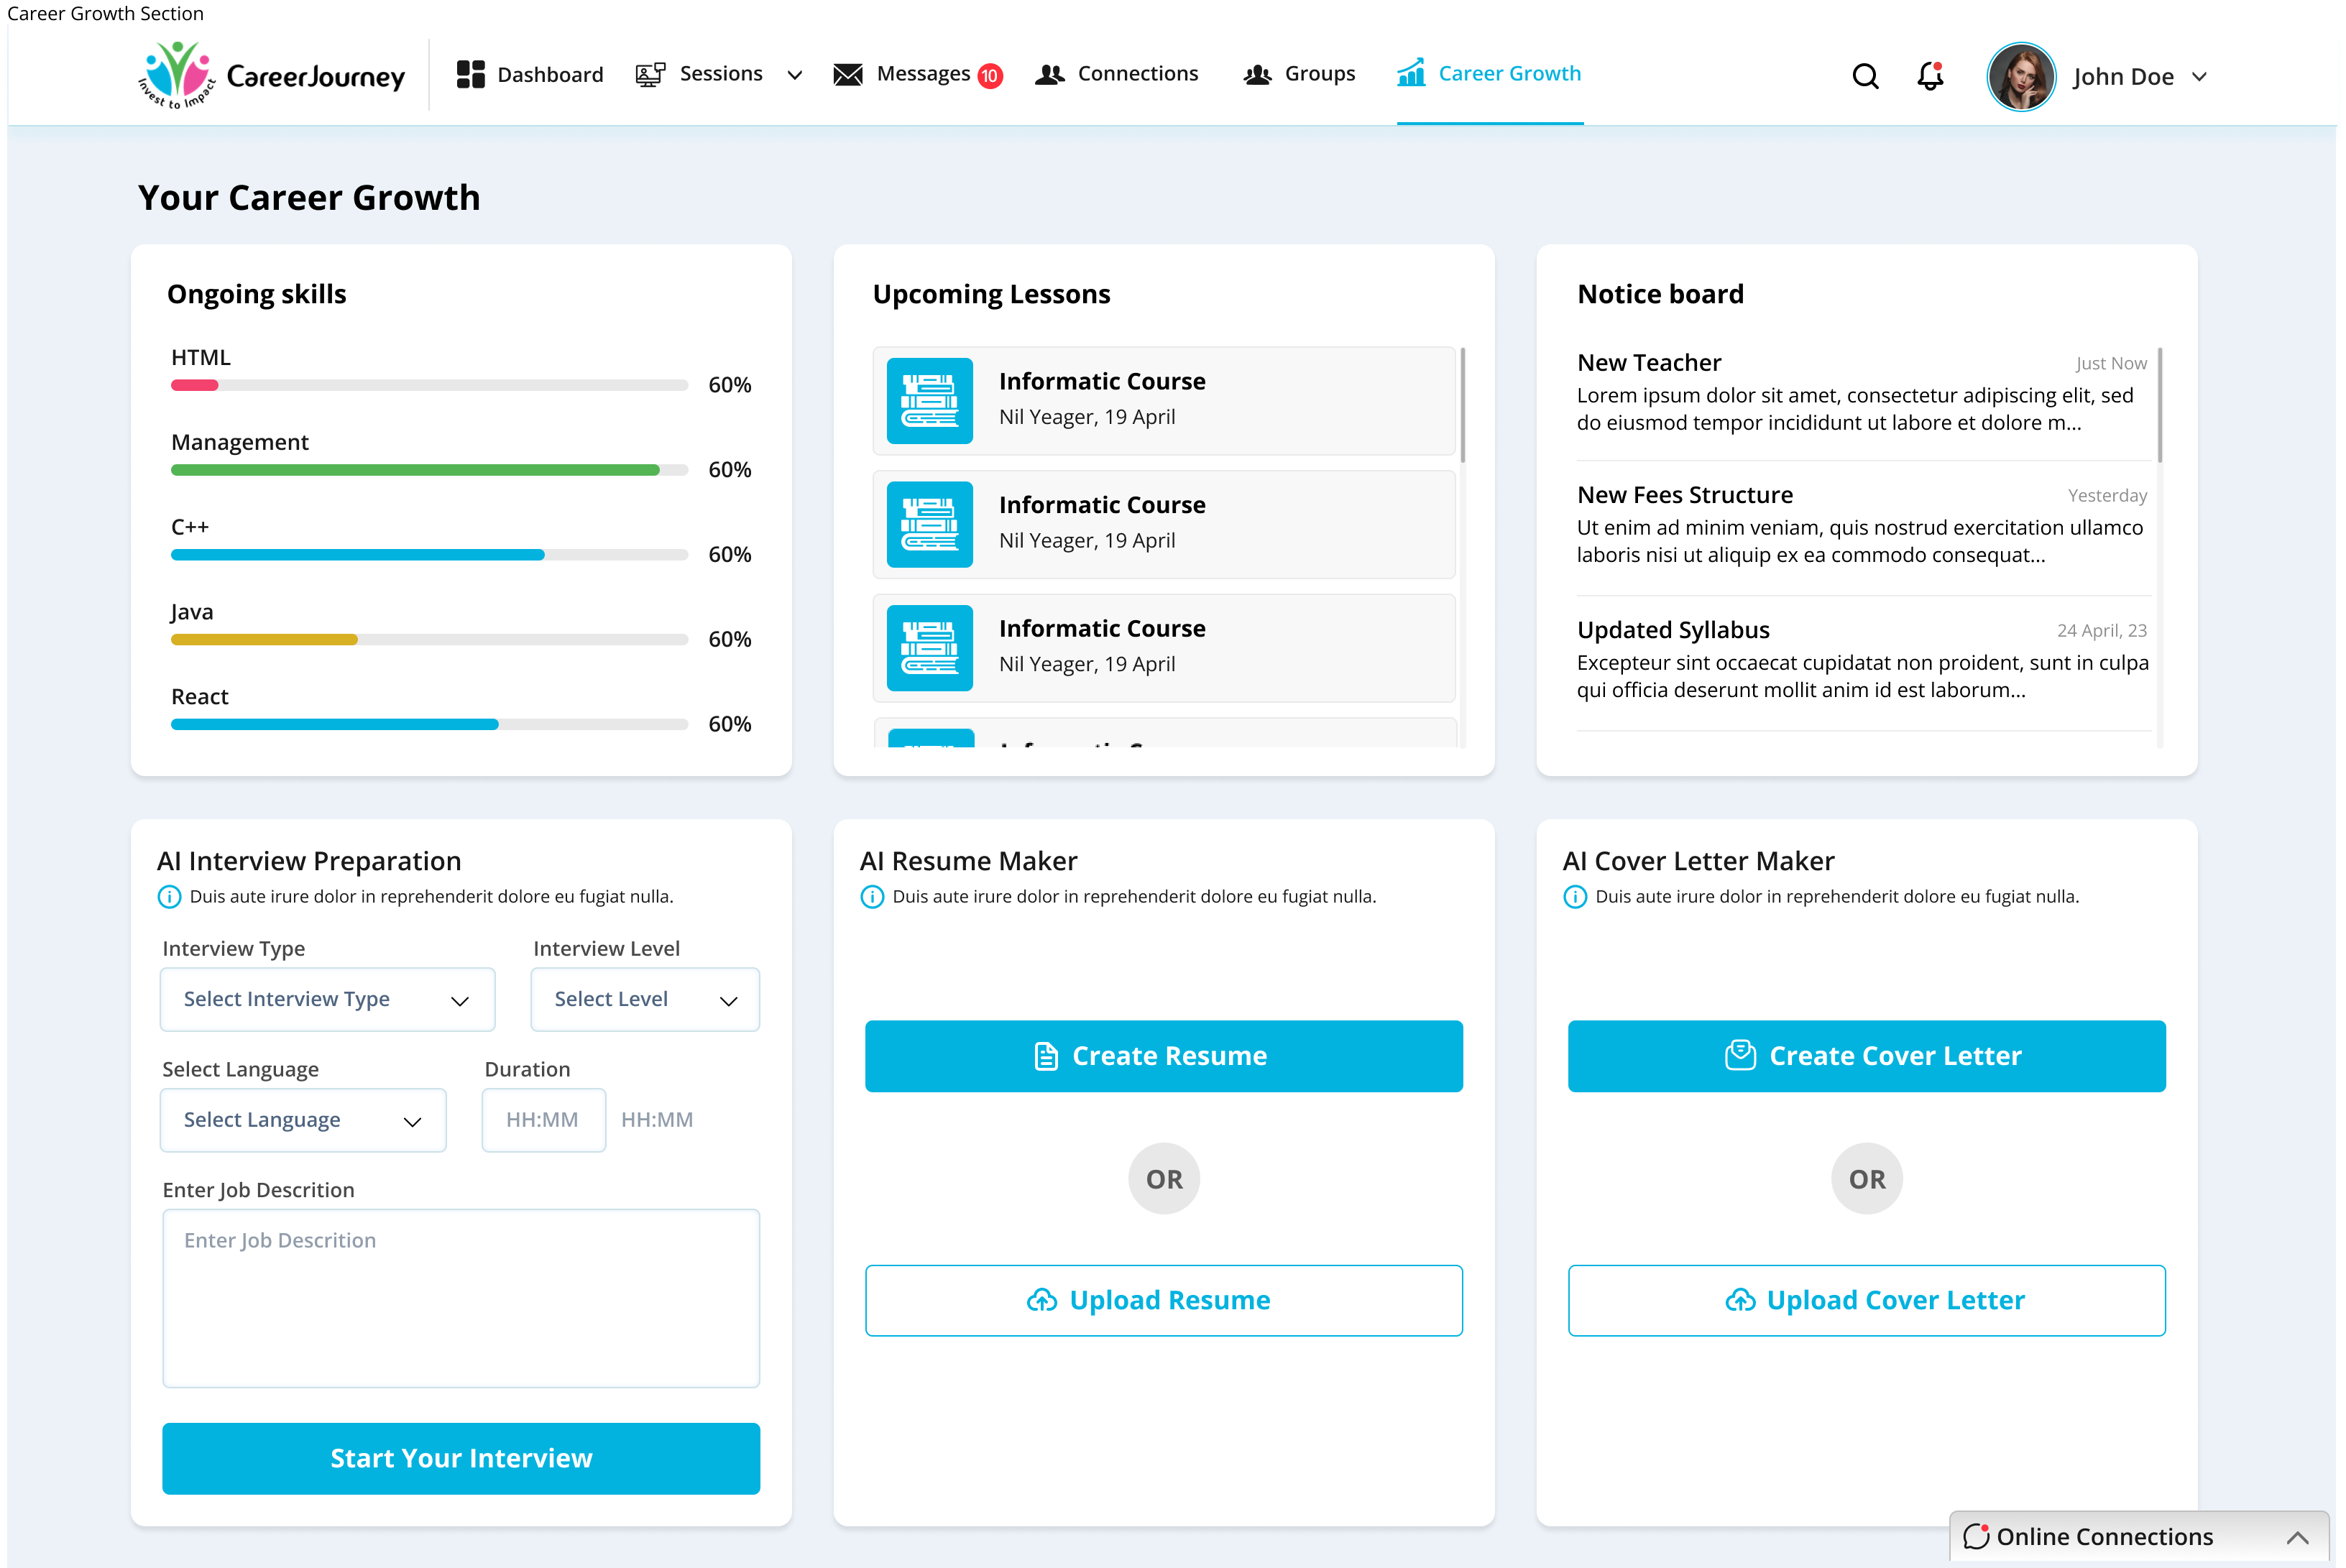Open notifications bell icon
The height and width of the screenshot is (1568, 2346).
1930,76
